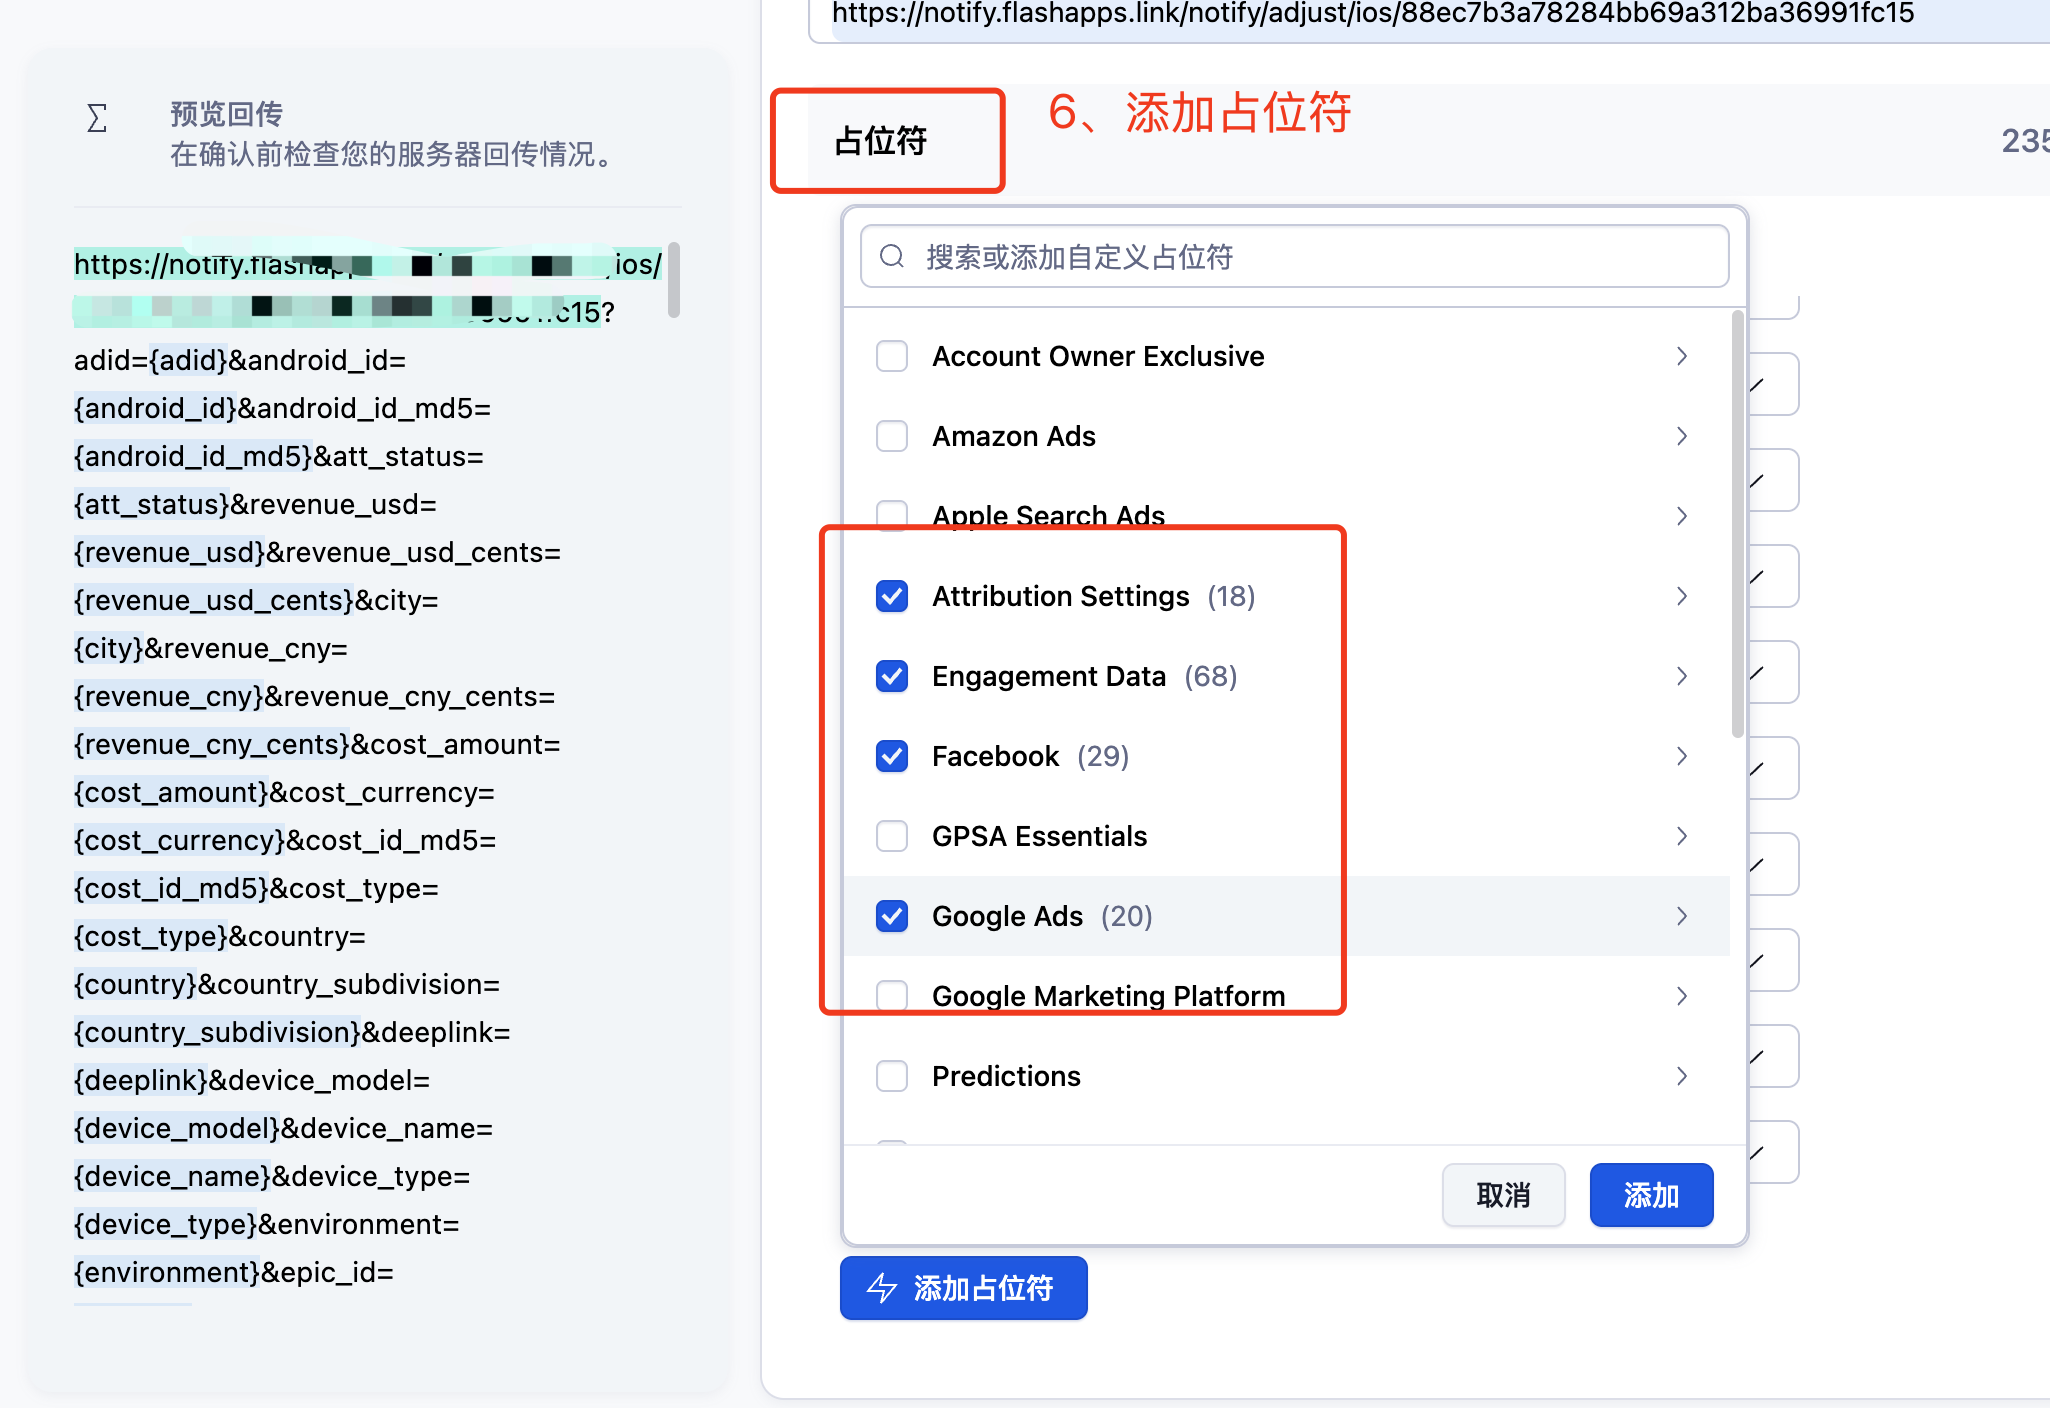This screenshot has width=2050, height=1408.
Task: Check the Predictions placeholder group
Action: pos(891,1075)
